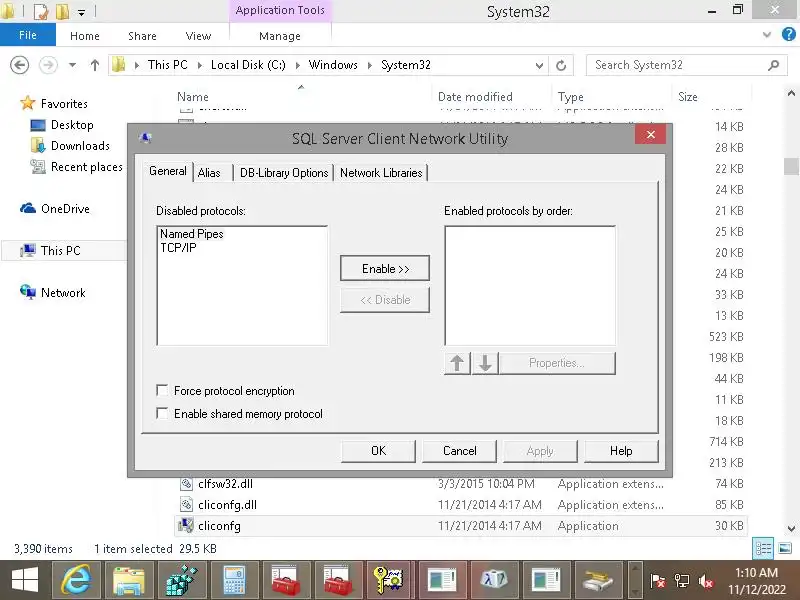Open File Explorer from the taskbar
800x600 pixels.
click(129, 581)
